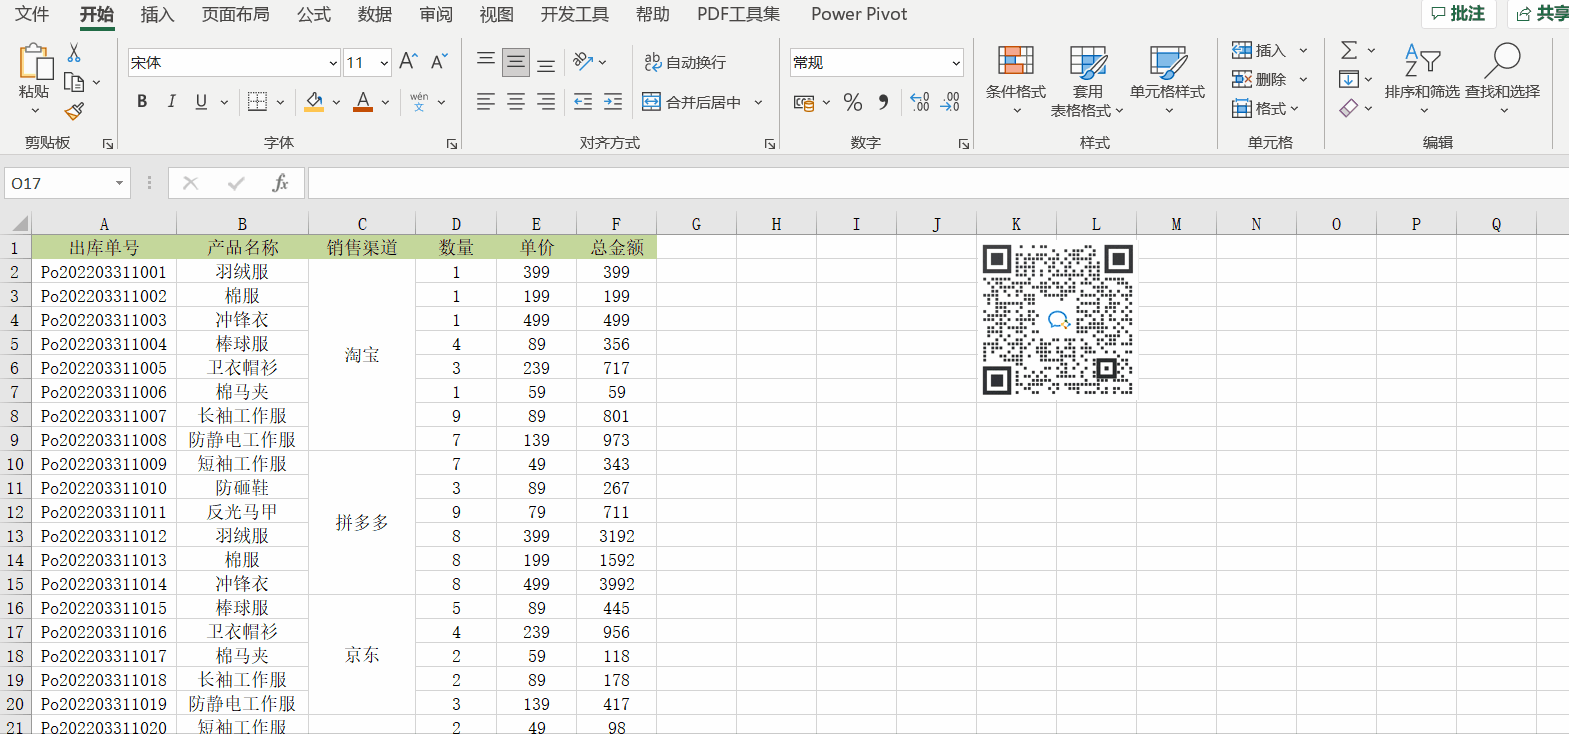This screenshot has width=1569, height=734.
Task: Toggle Underline formatting
Action: pyautogui.click(x=201, y=101)
